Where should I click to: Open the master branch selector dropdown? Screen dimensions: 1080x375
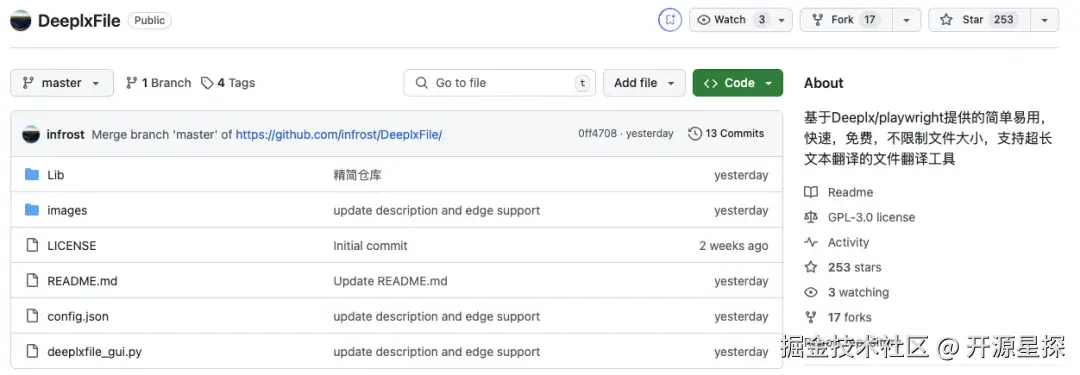pyautogui.click(x=61, y=83)
